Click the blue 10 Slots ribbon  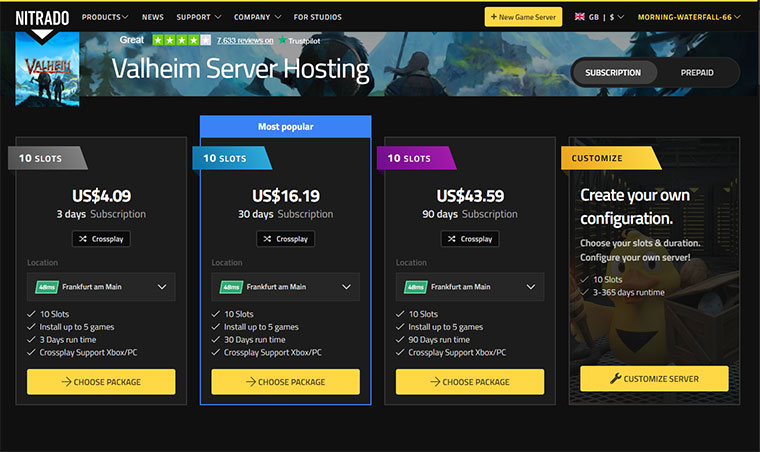tap(232, 158)
